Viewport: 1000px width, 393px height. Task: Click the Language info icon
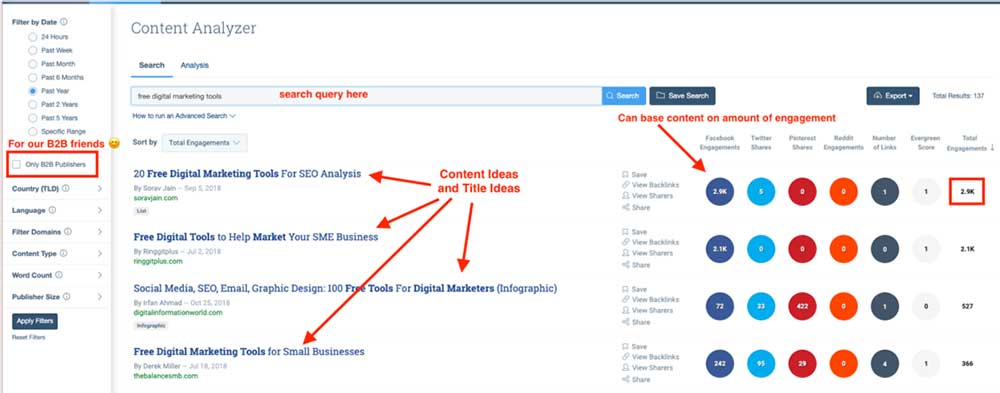(52, 210)
